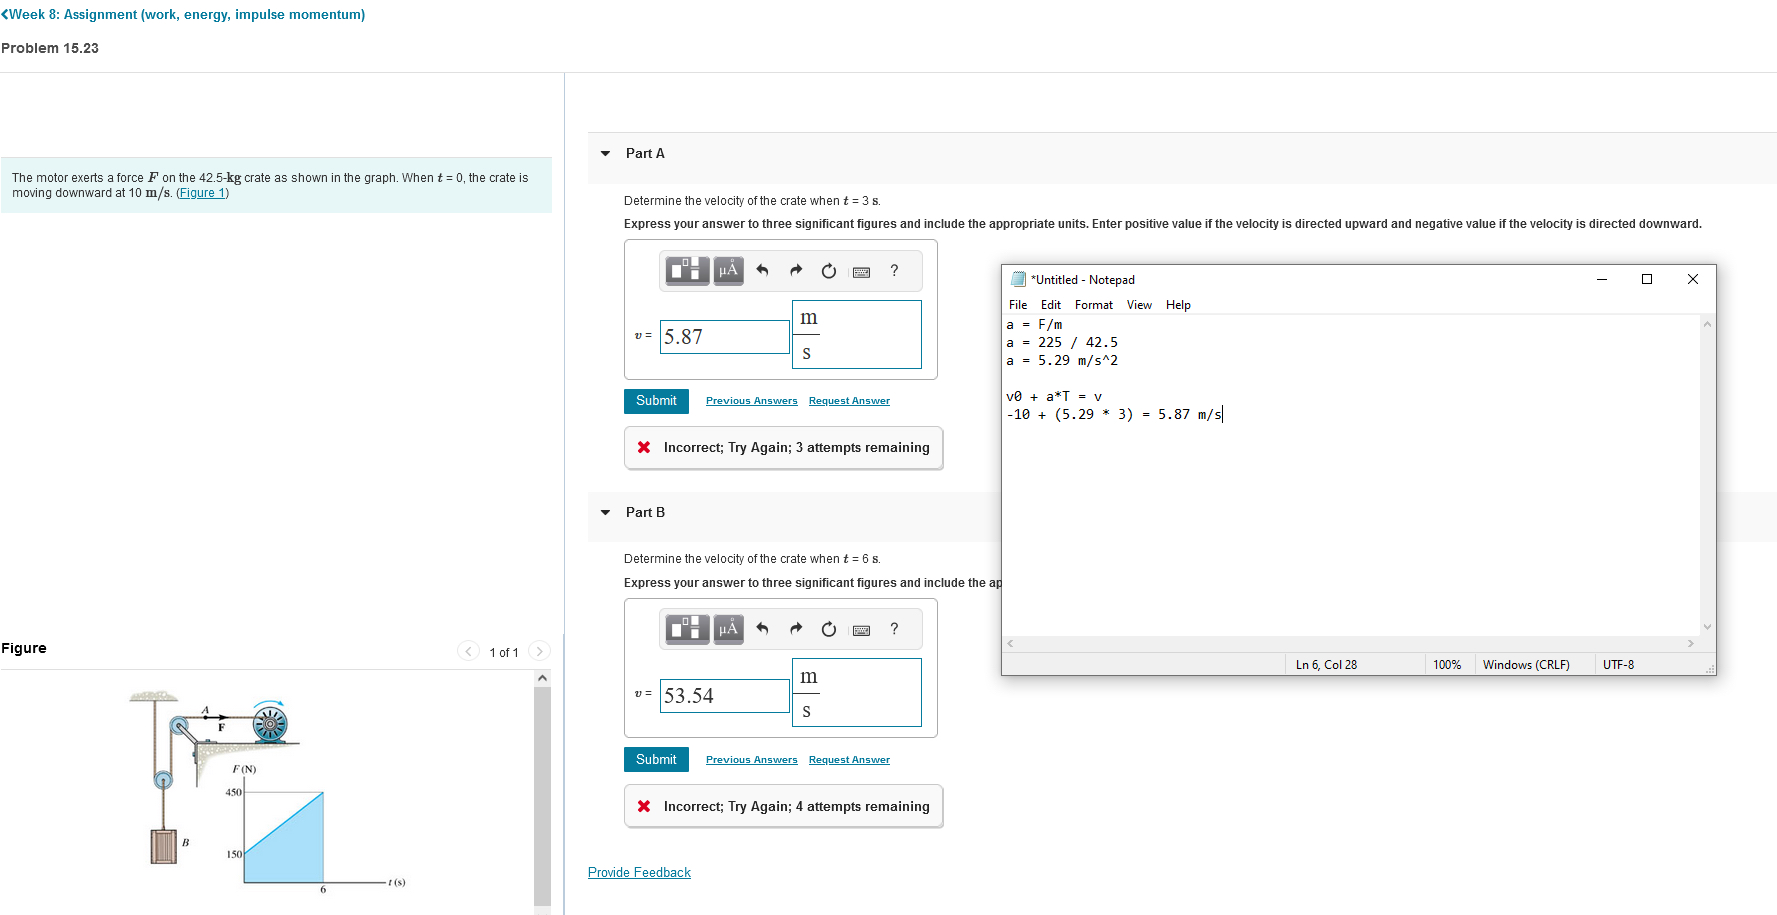Open Request Answer for Part B

click(849, 760)
